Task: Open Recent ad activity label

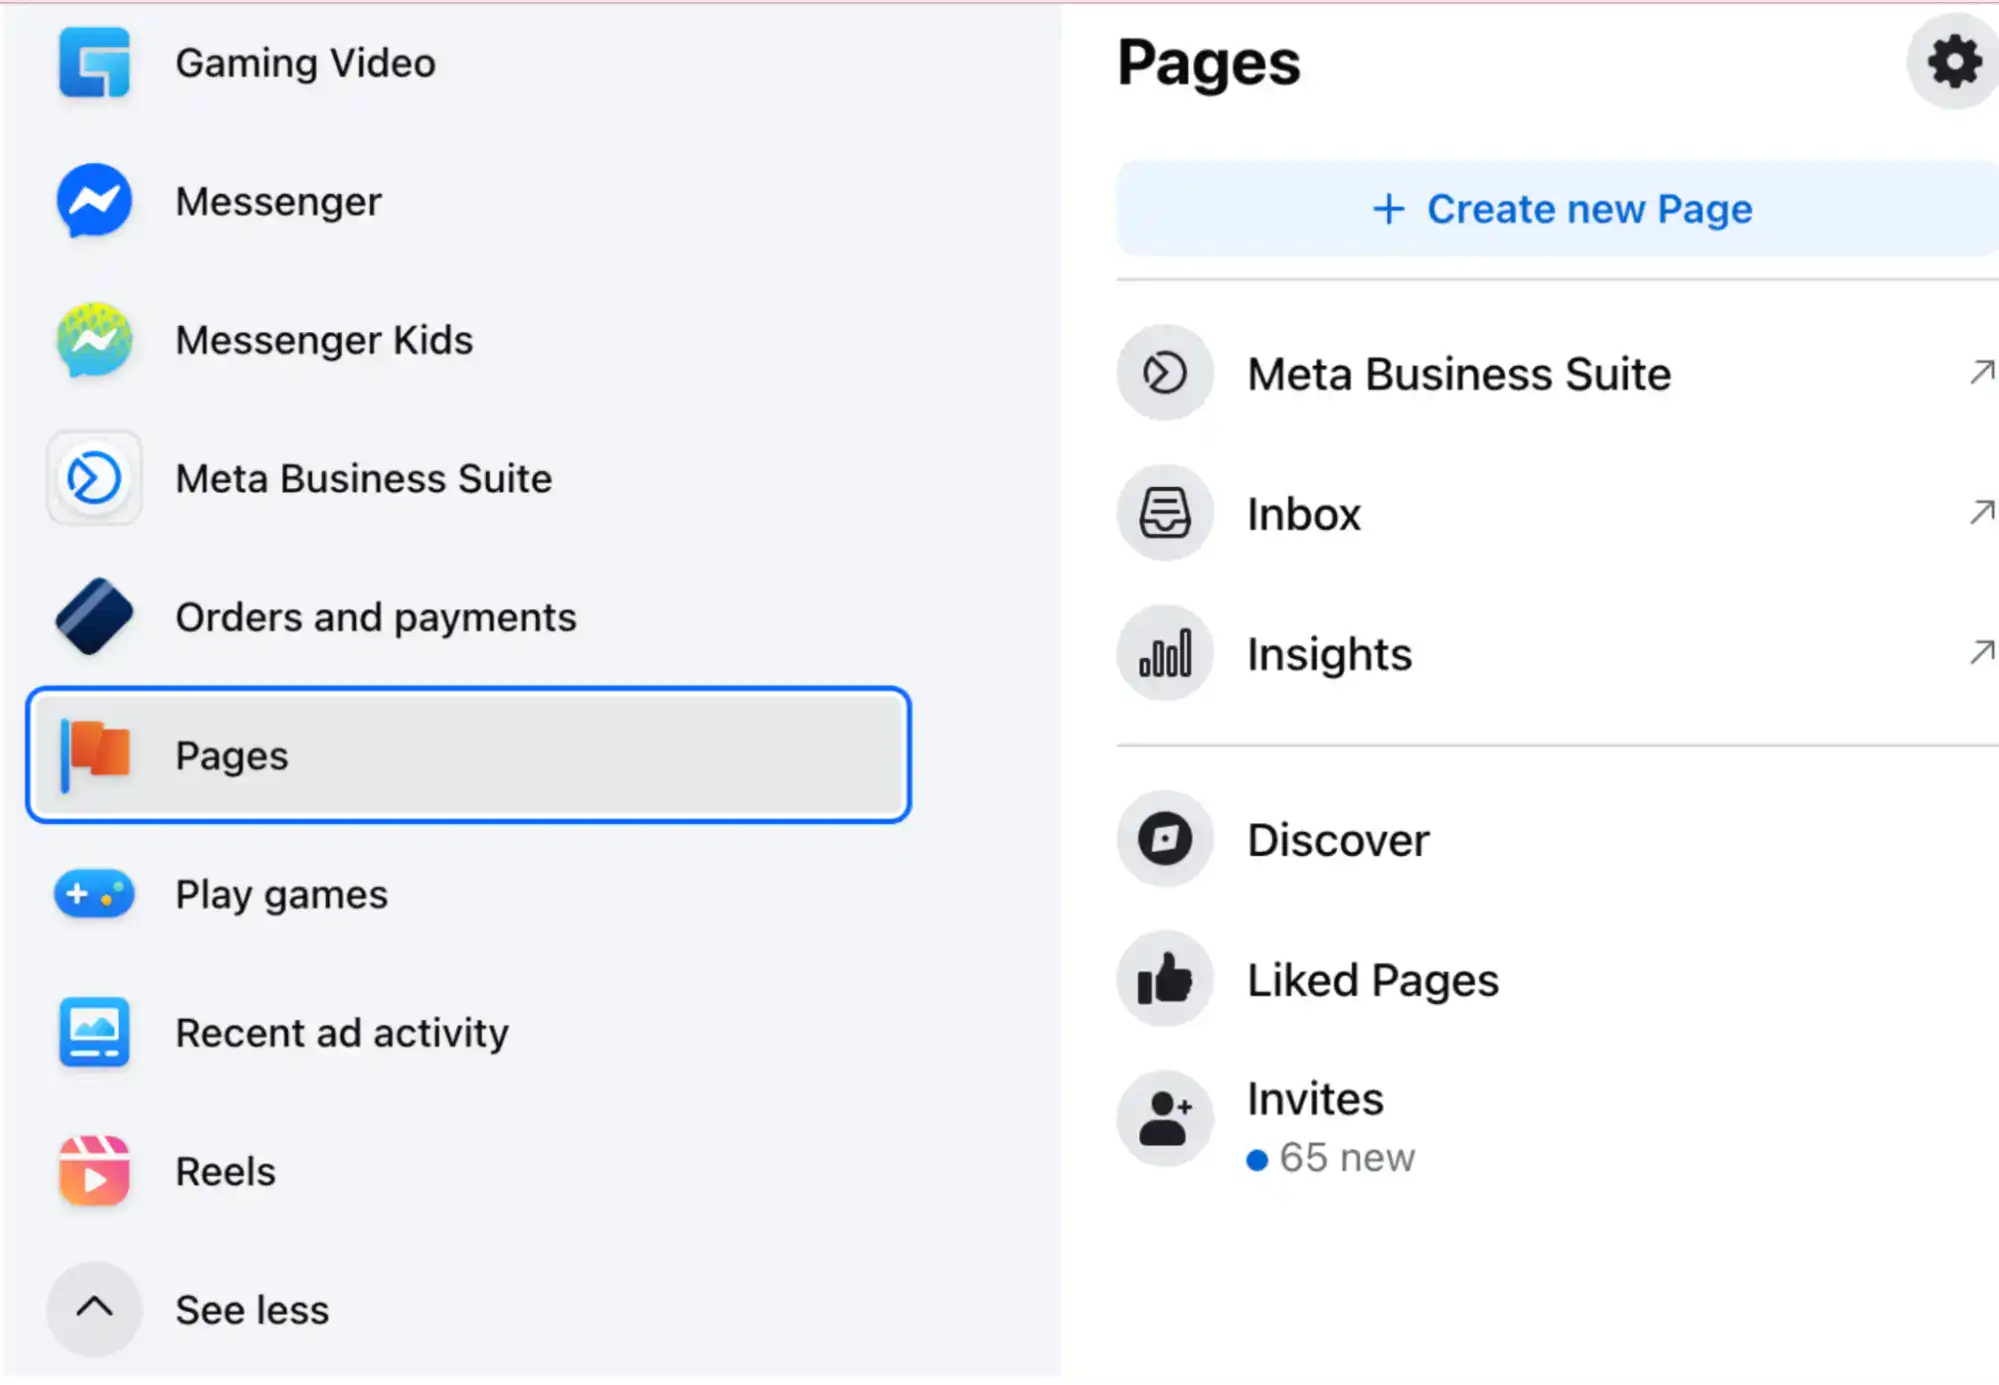Action: click(342, 1032)
